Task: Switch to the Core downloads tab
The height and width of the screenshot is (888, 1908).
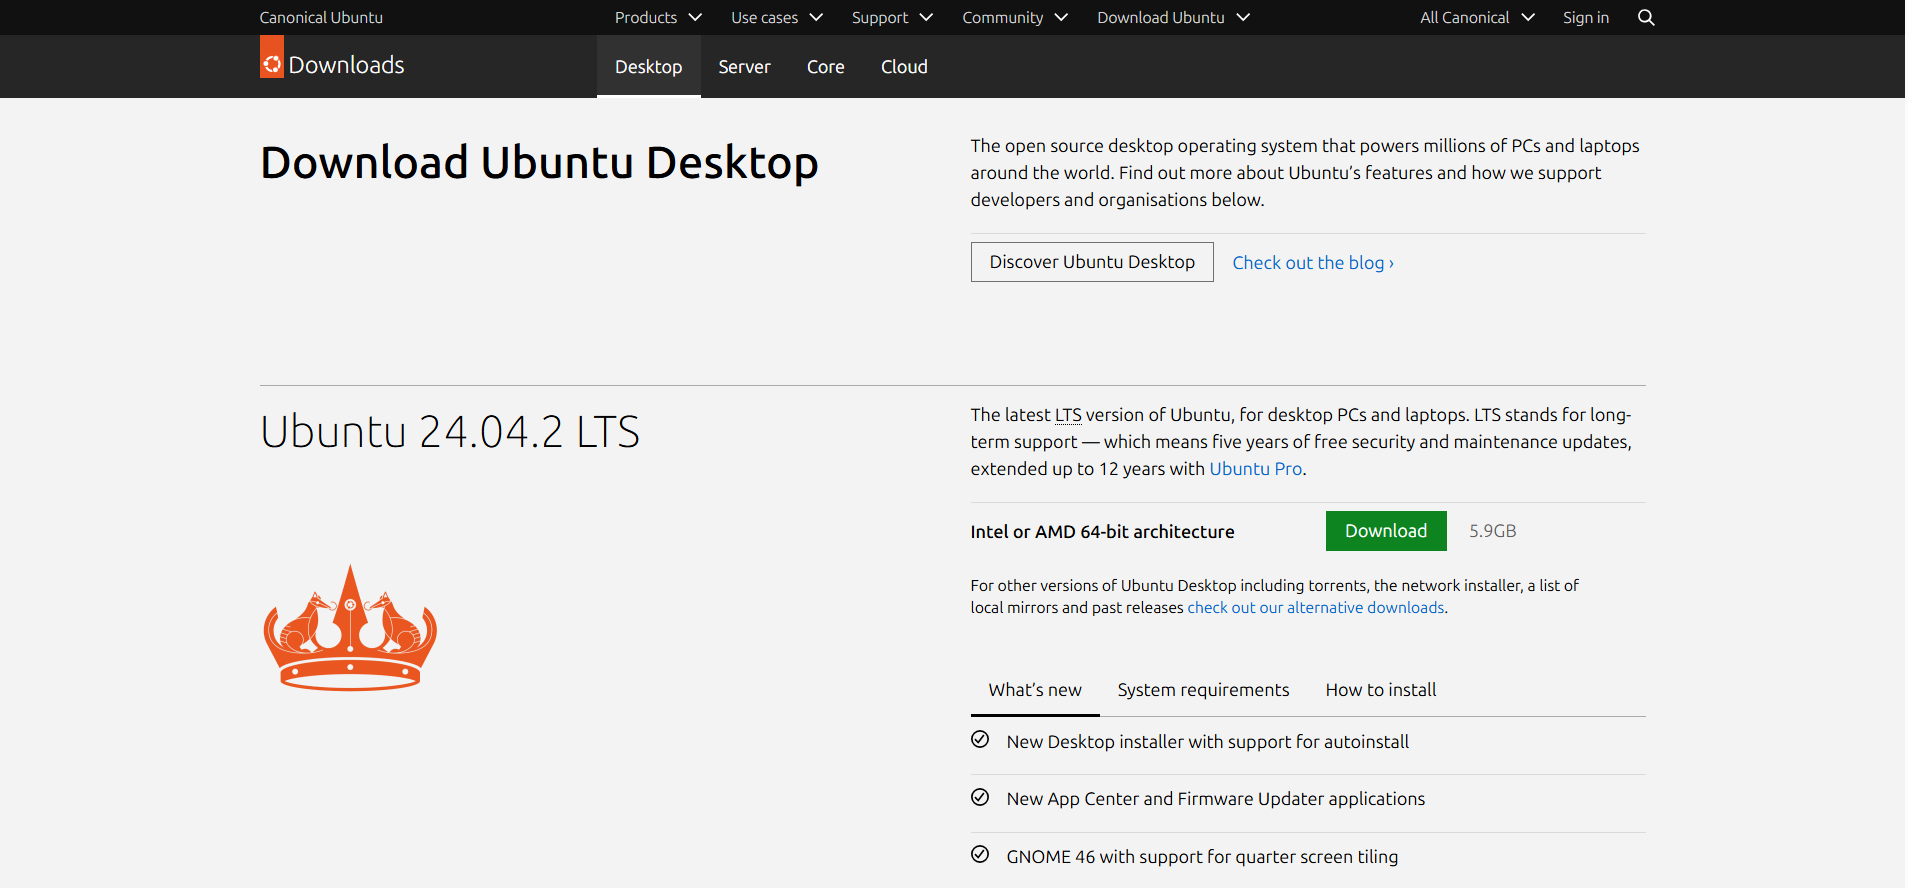Action: (826, 66)
